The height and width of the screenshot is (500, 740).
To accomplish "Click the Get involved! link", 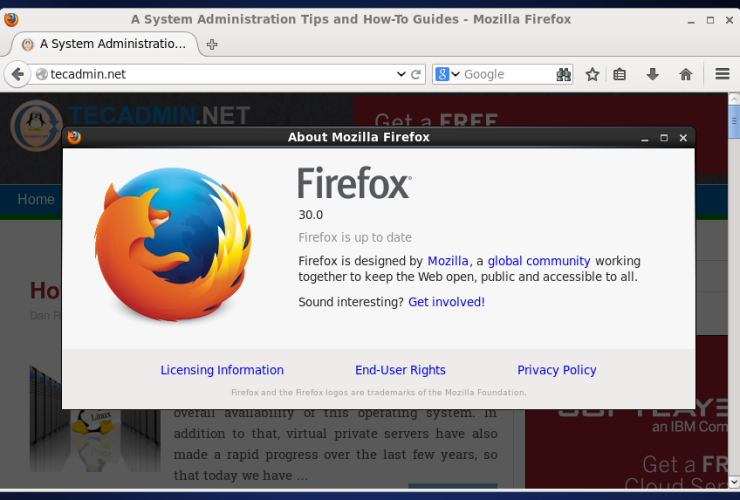I will [446, 302].
